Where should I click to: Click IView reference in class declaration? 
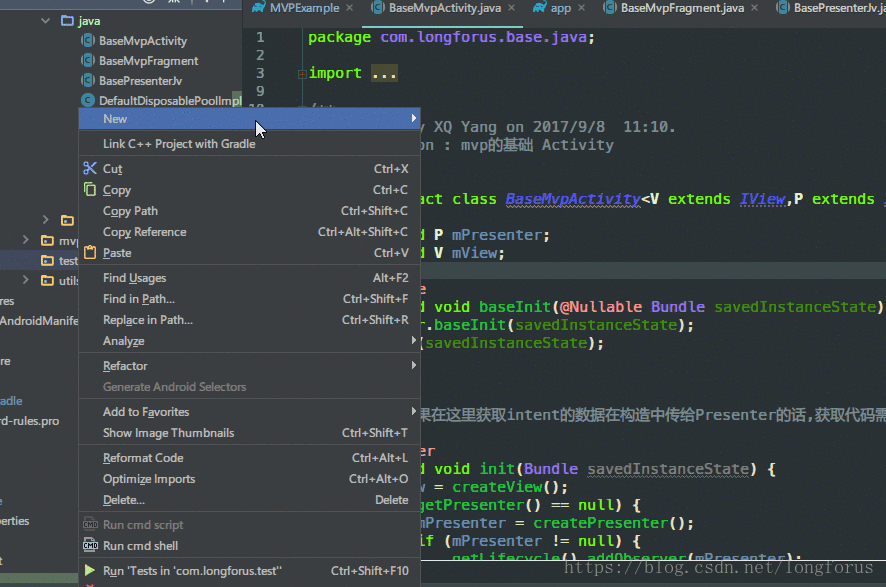[762, 199]
